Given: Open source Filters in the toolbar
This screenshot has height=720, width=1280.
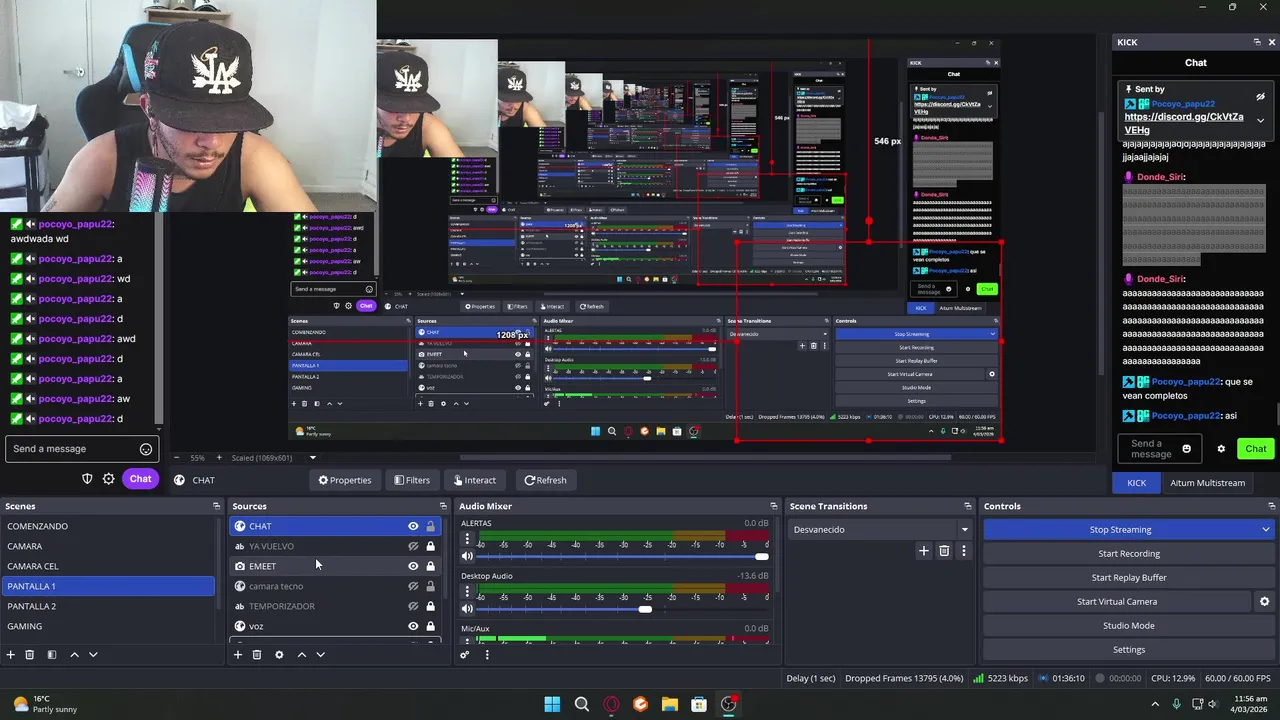Looking at the screenshot, I should (x=412, y=480).
